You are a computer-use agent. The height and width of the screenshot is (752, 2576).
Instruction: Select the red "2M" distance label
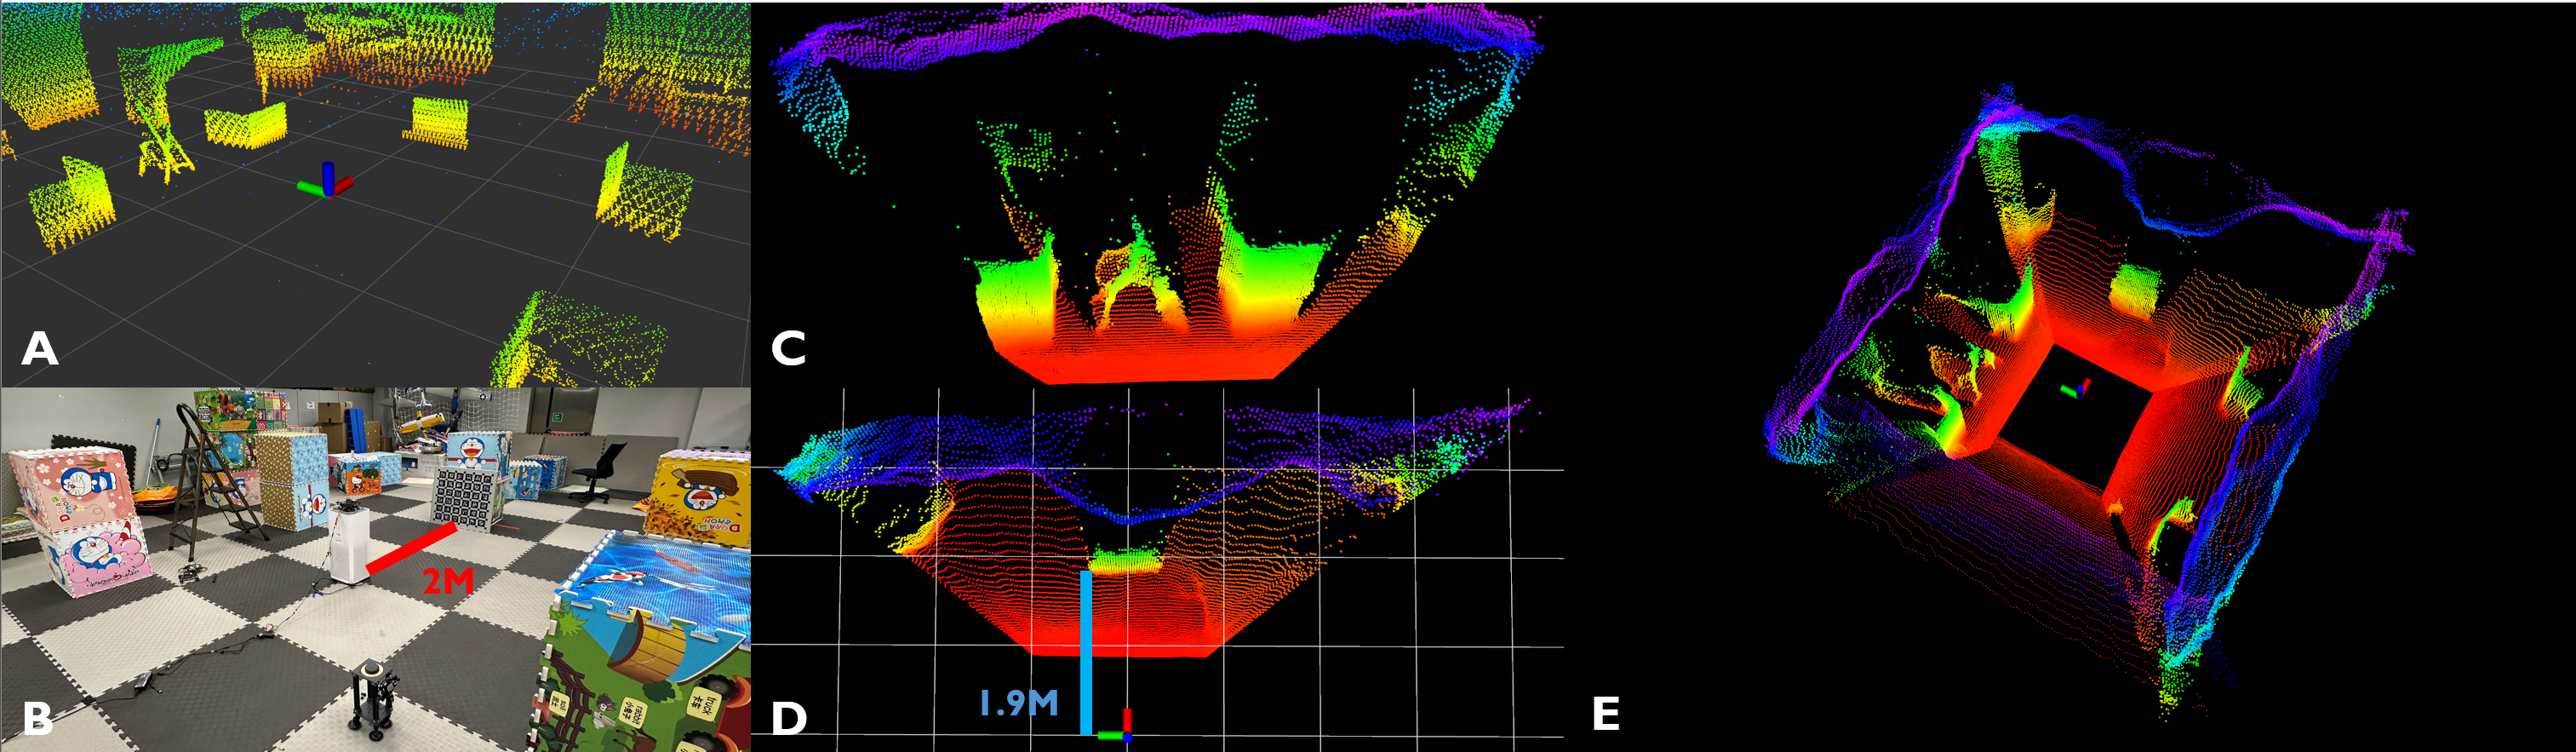click(x=447, y=581)
